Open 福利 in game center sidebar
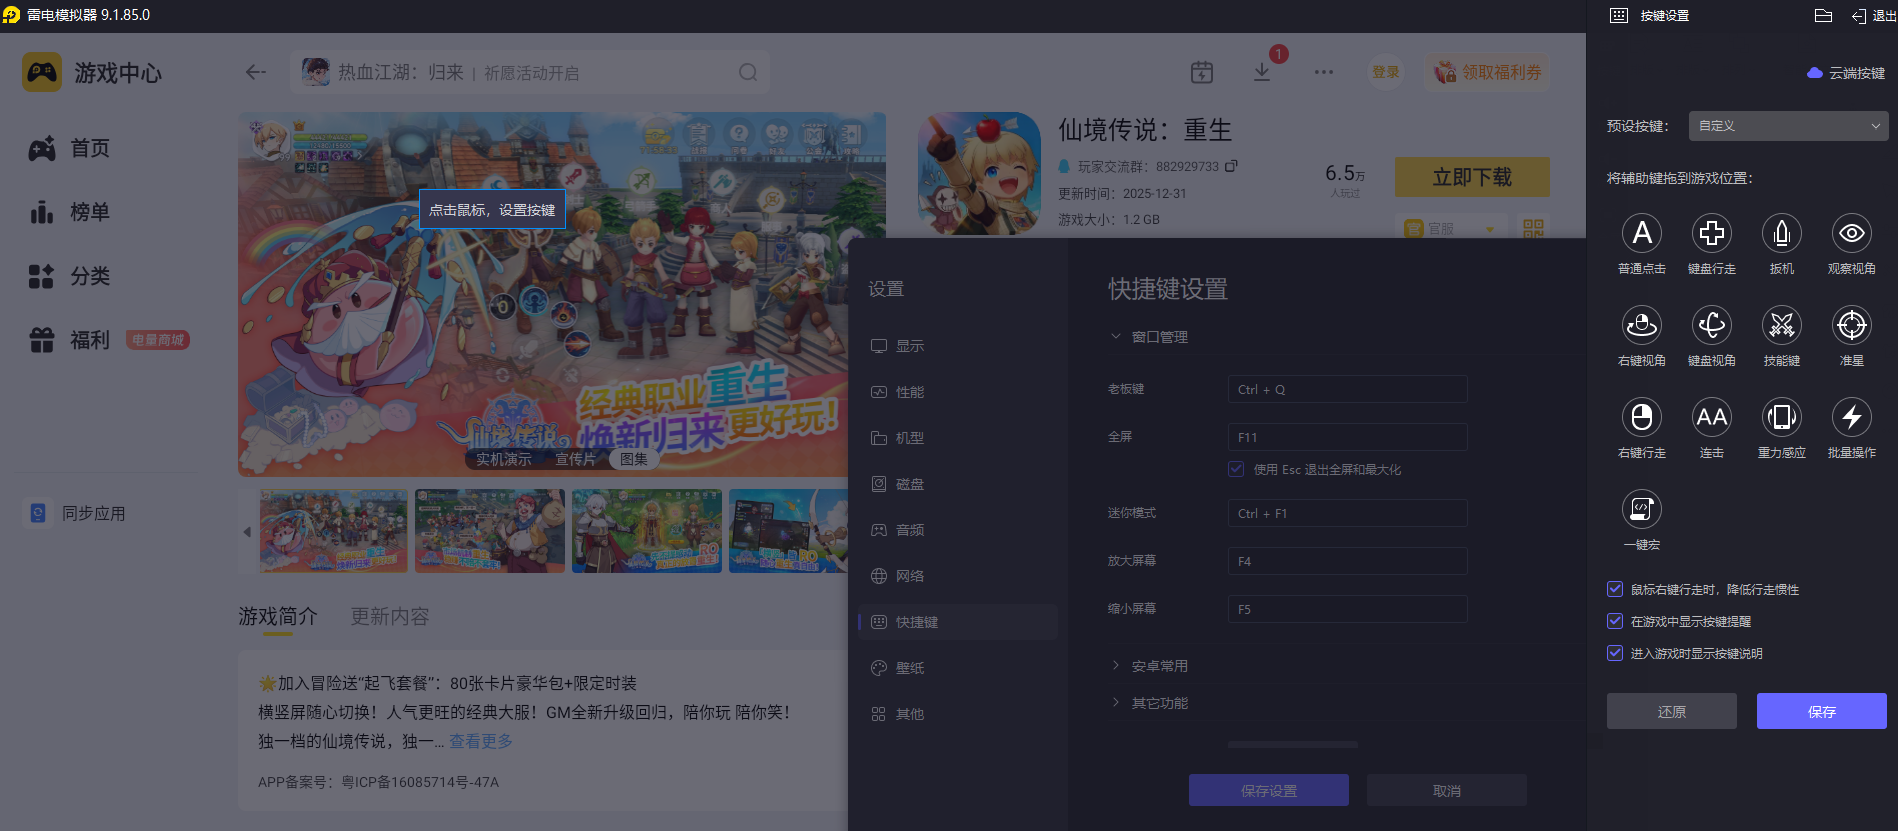Viewport: 1898px width, 831px height. click(x=70, y=340)
